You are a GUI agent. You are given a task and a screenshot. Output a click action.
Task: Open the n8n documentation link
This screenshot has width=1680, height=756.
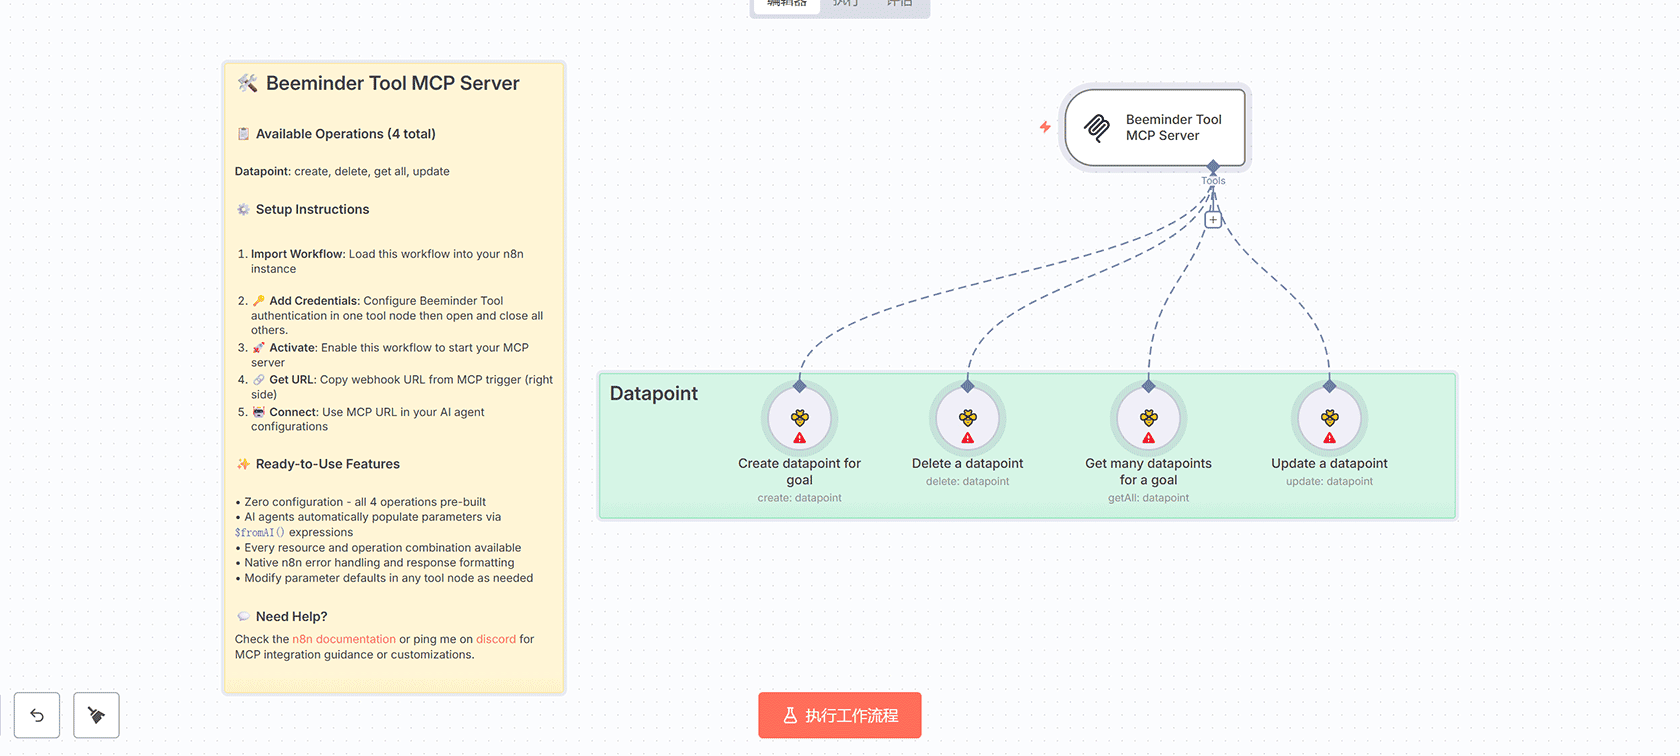344,639
